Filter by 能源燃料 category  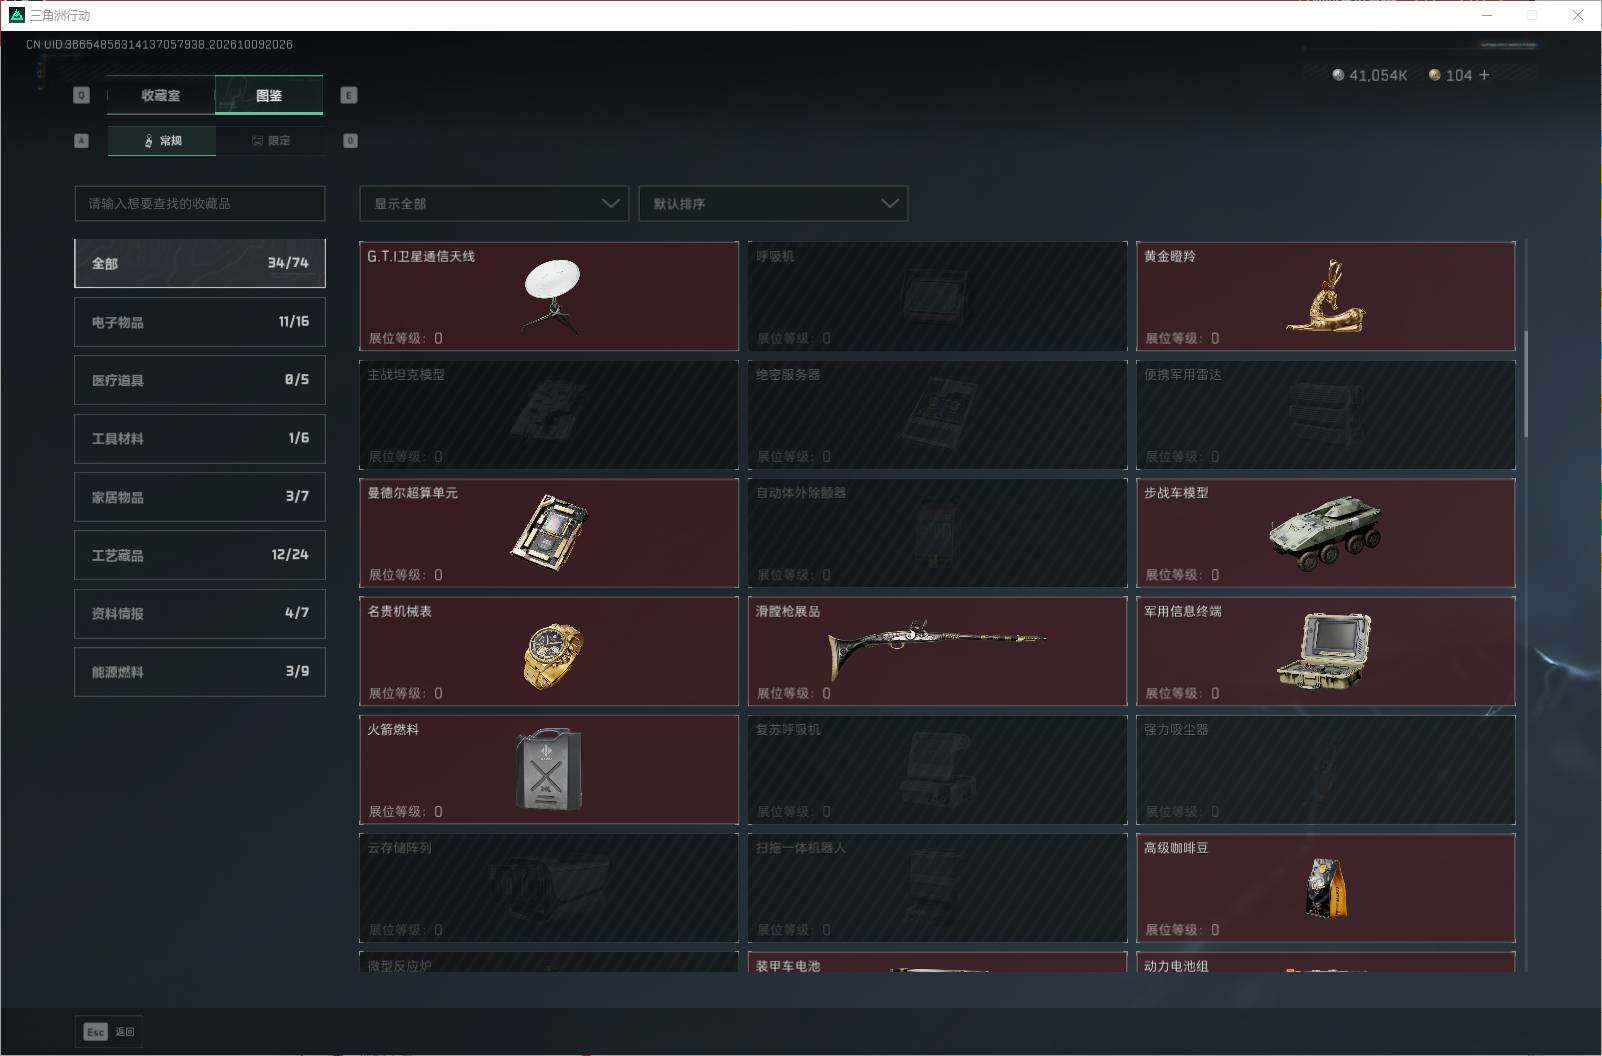pos(200,672)
